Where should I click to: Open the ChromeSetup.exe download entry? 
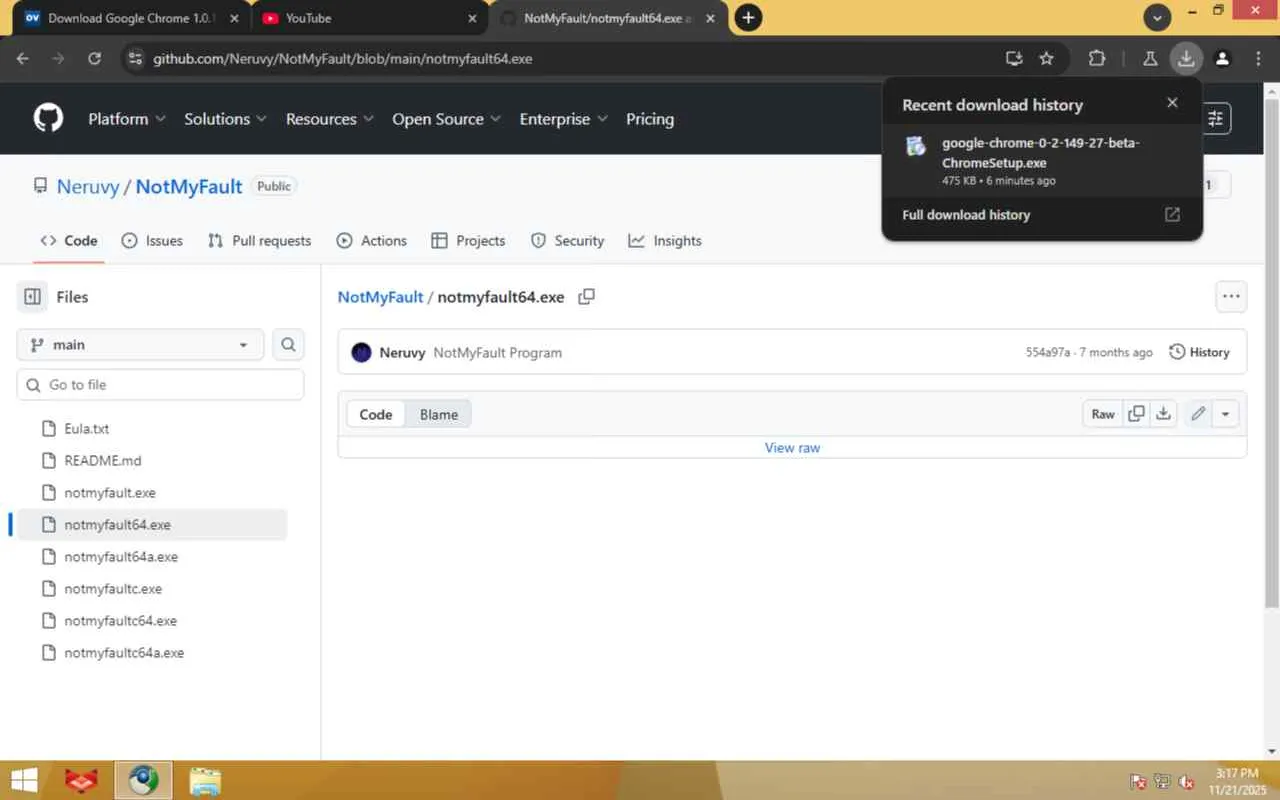1042,161
